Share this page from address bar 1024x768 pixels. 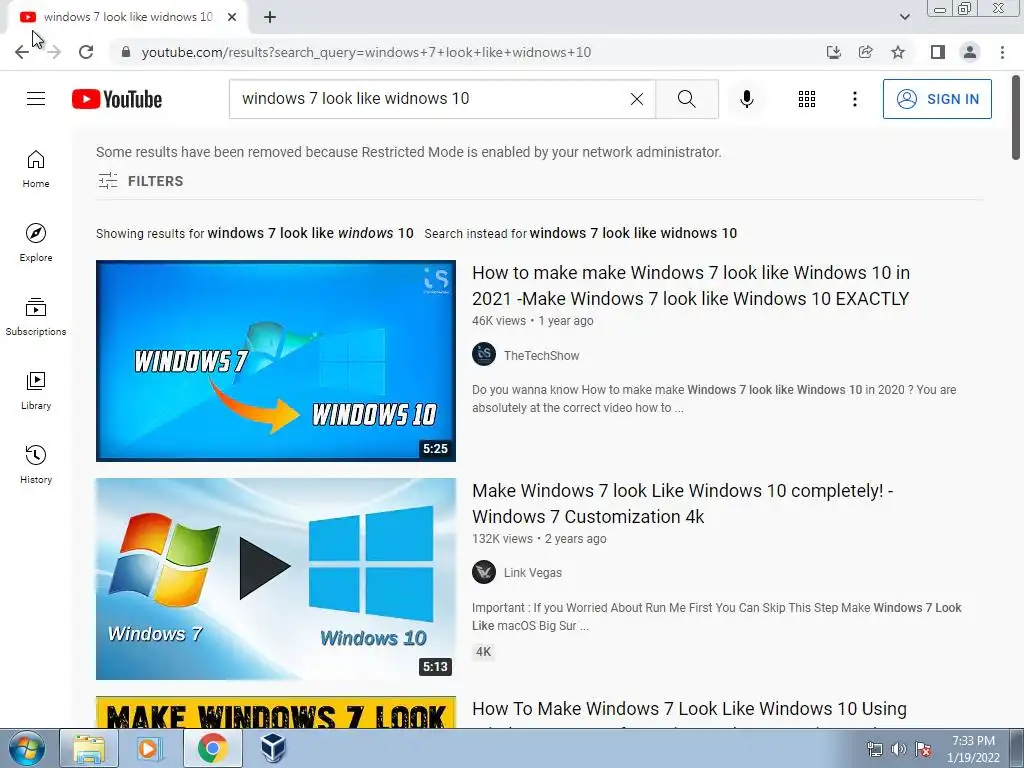[x=866, y=52]
